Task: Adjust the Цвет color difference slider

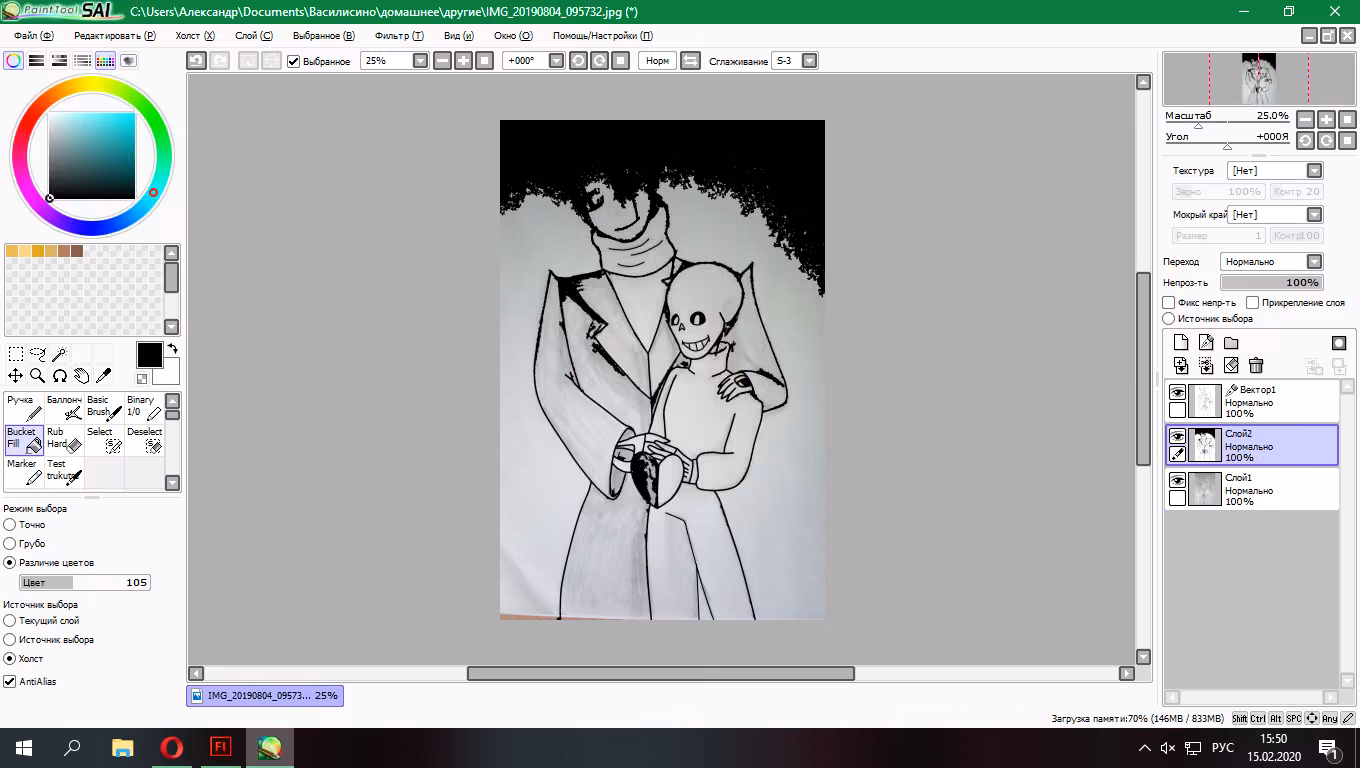Action: tap(85, 582)
